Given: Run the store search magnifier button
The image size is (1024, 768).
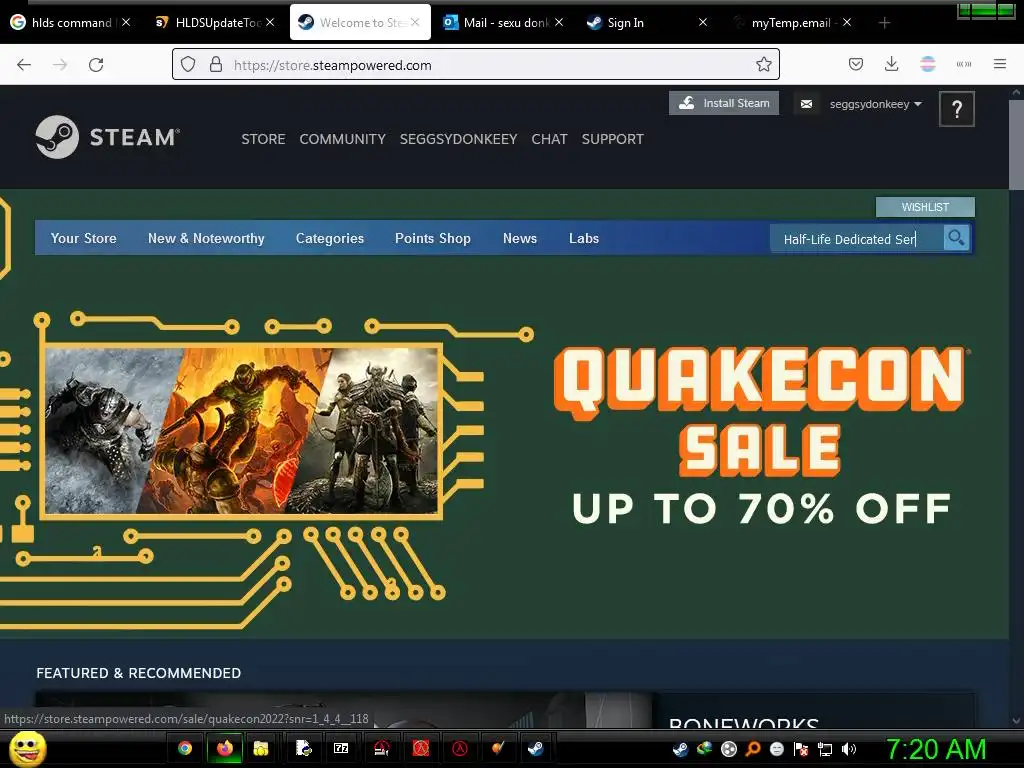Looking at the screenshot, I should tap(956, 238).
